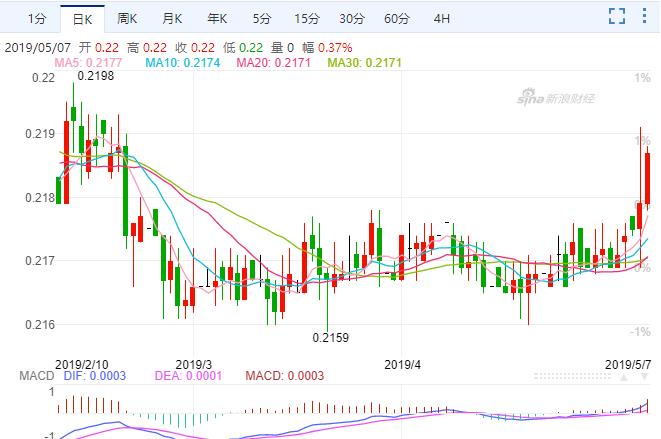This screenshot has height=439, width=661.
Task: Click the high price label 0.2198
Action: (96, 76)
